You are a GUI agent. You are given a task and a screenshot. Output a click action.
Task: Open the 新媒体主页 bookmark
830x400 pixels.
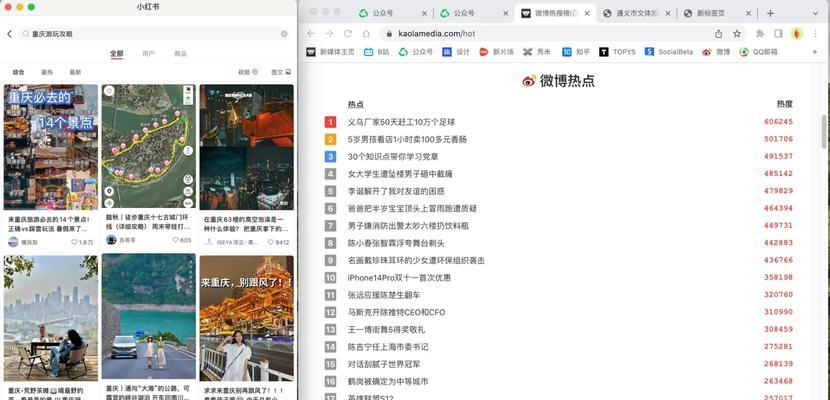pos(330,52)
